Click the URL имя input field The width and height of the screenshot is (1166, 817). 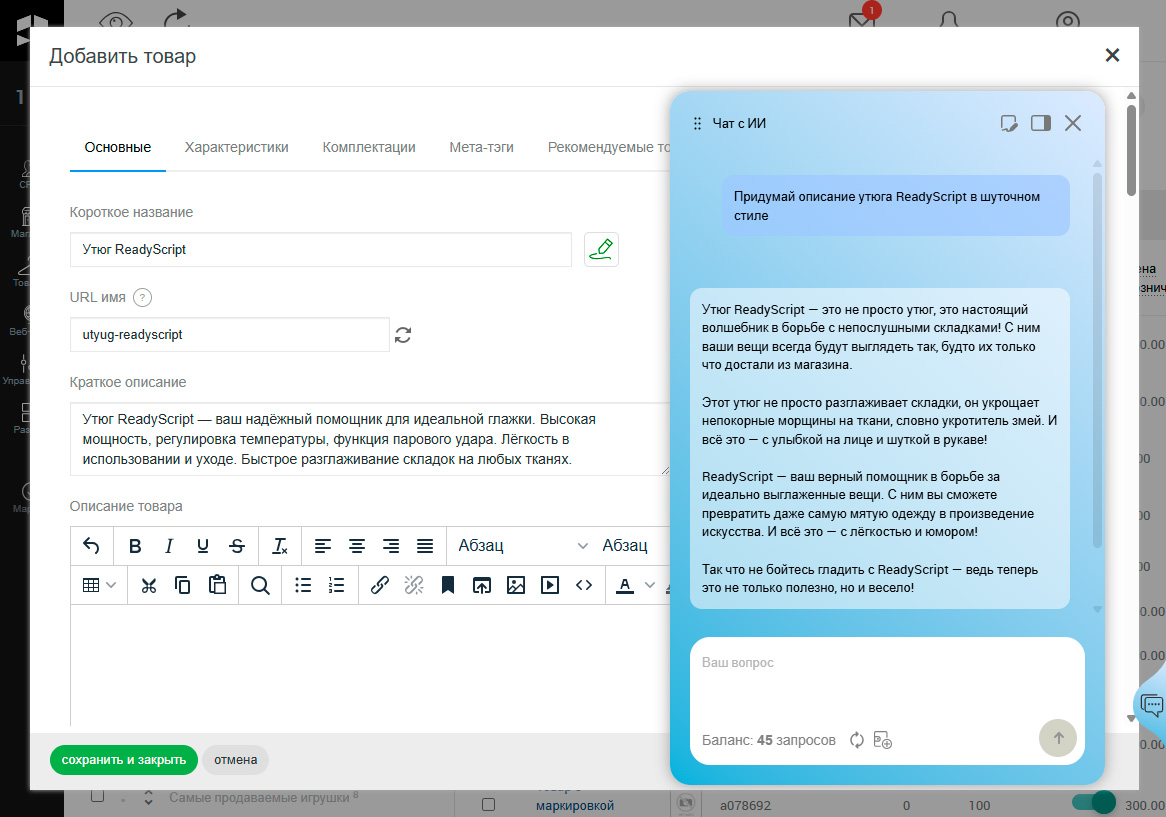(230, 335)
